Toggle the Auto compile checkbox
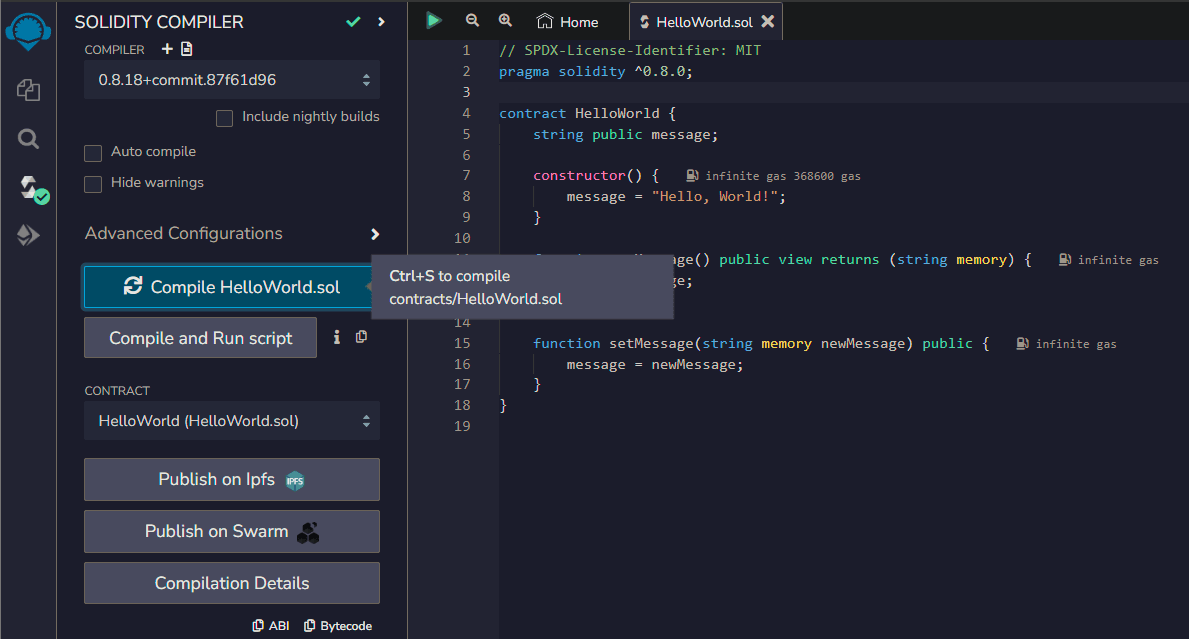1189x639 pixels. 93,153
